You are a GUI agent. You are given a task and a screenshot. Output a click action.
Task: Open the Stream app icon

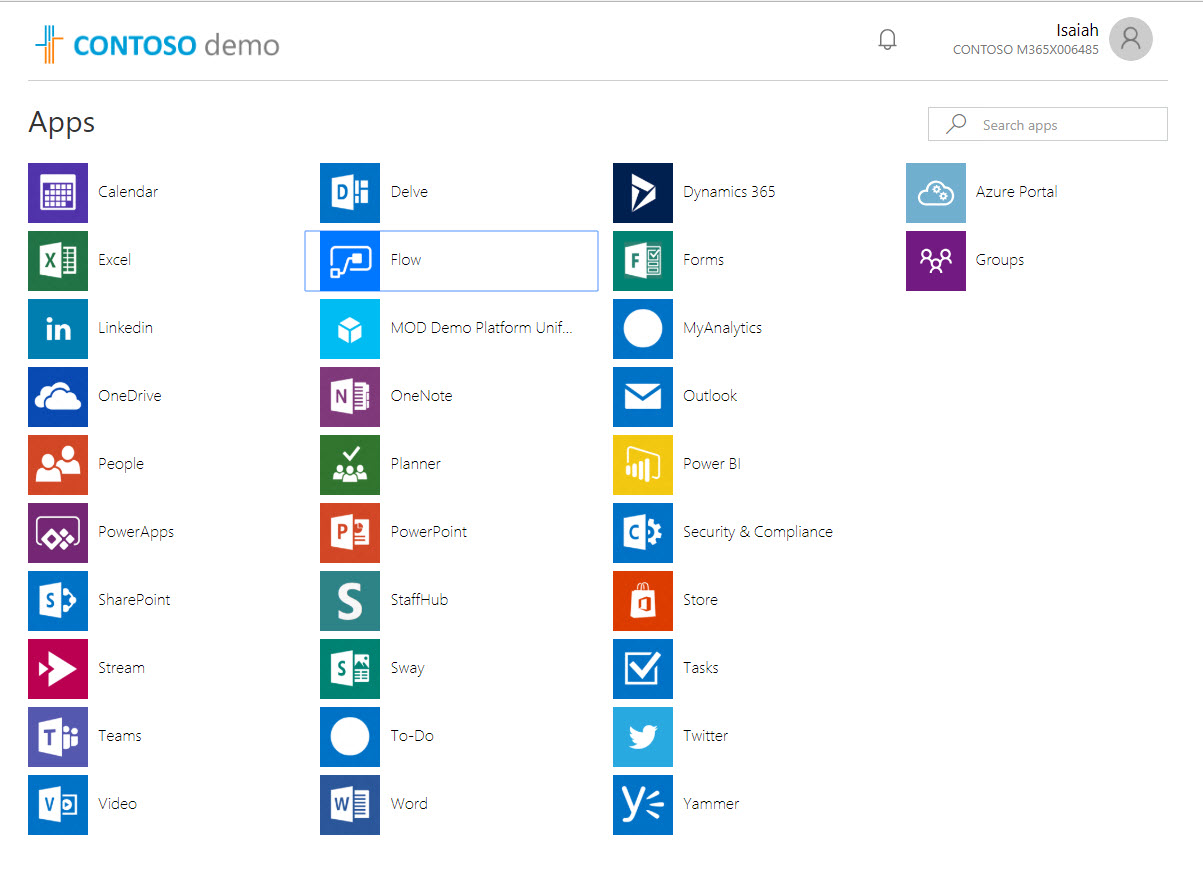(58, 669)
